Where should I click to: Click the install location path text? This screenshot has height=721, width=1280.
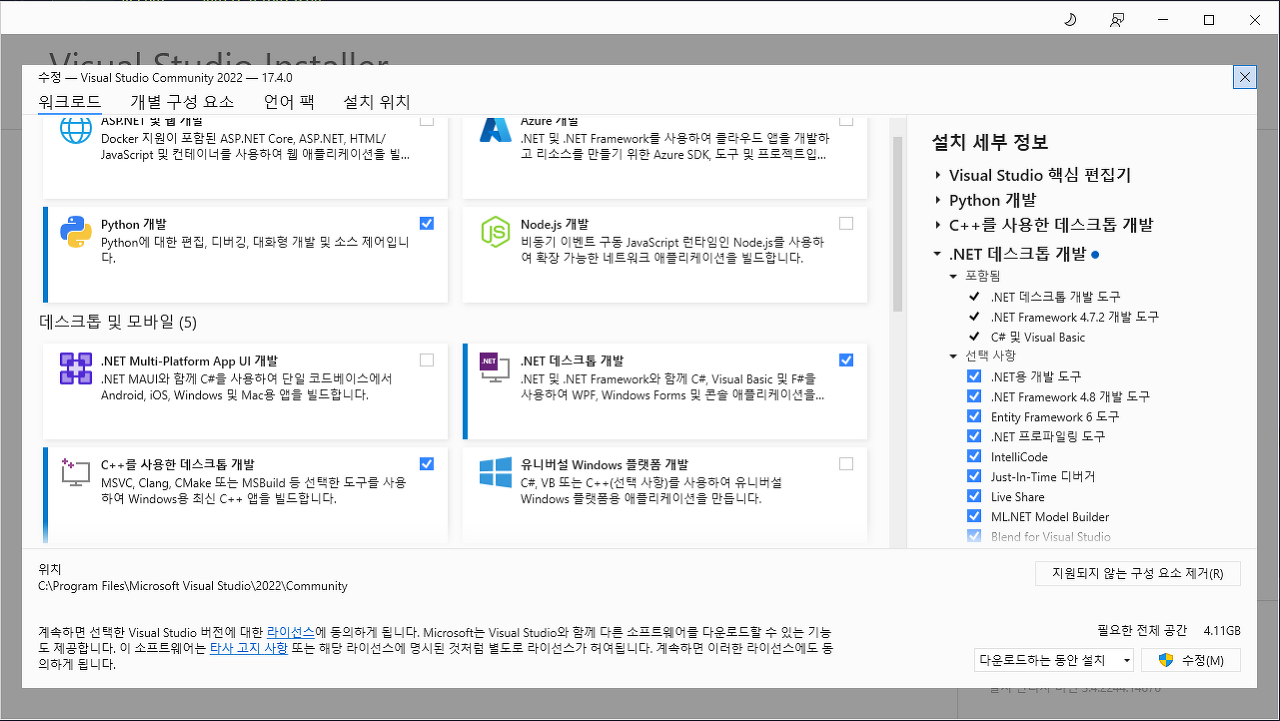click(193, 586)
